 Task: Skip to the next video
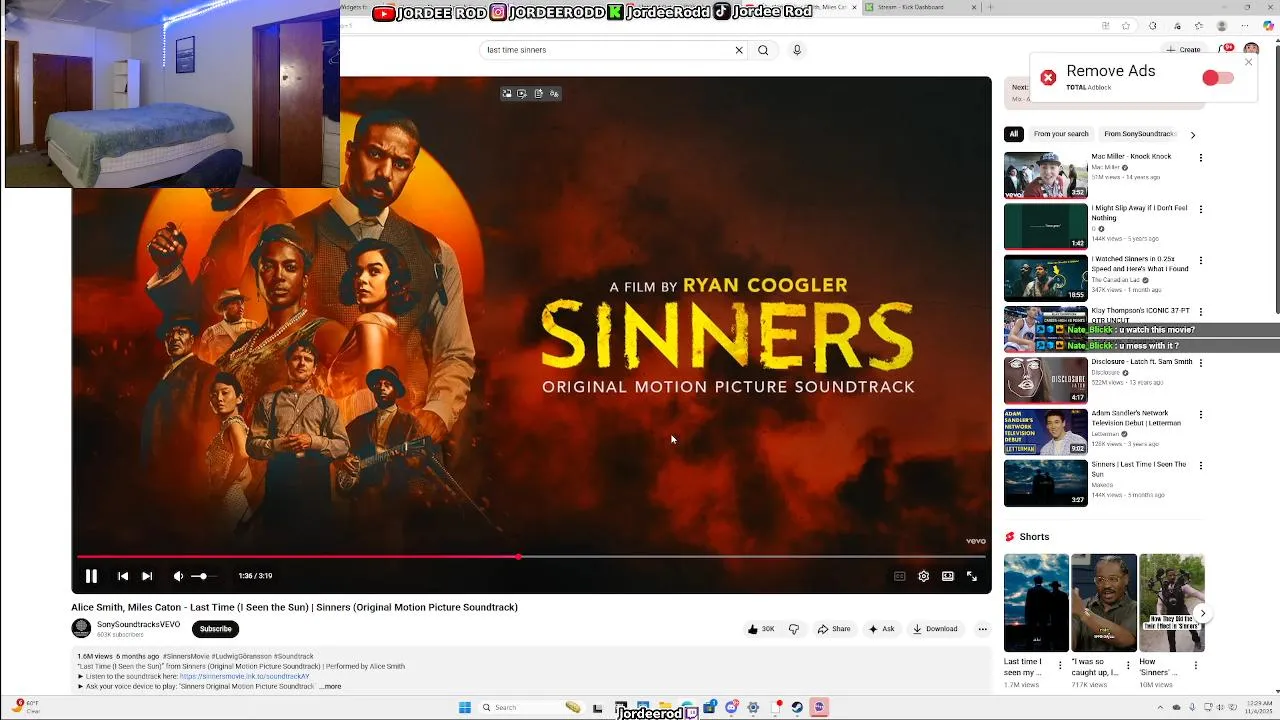click(147, 576)
